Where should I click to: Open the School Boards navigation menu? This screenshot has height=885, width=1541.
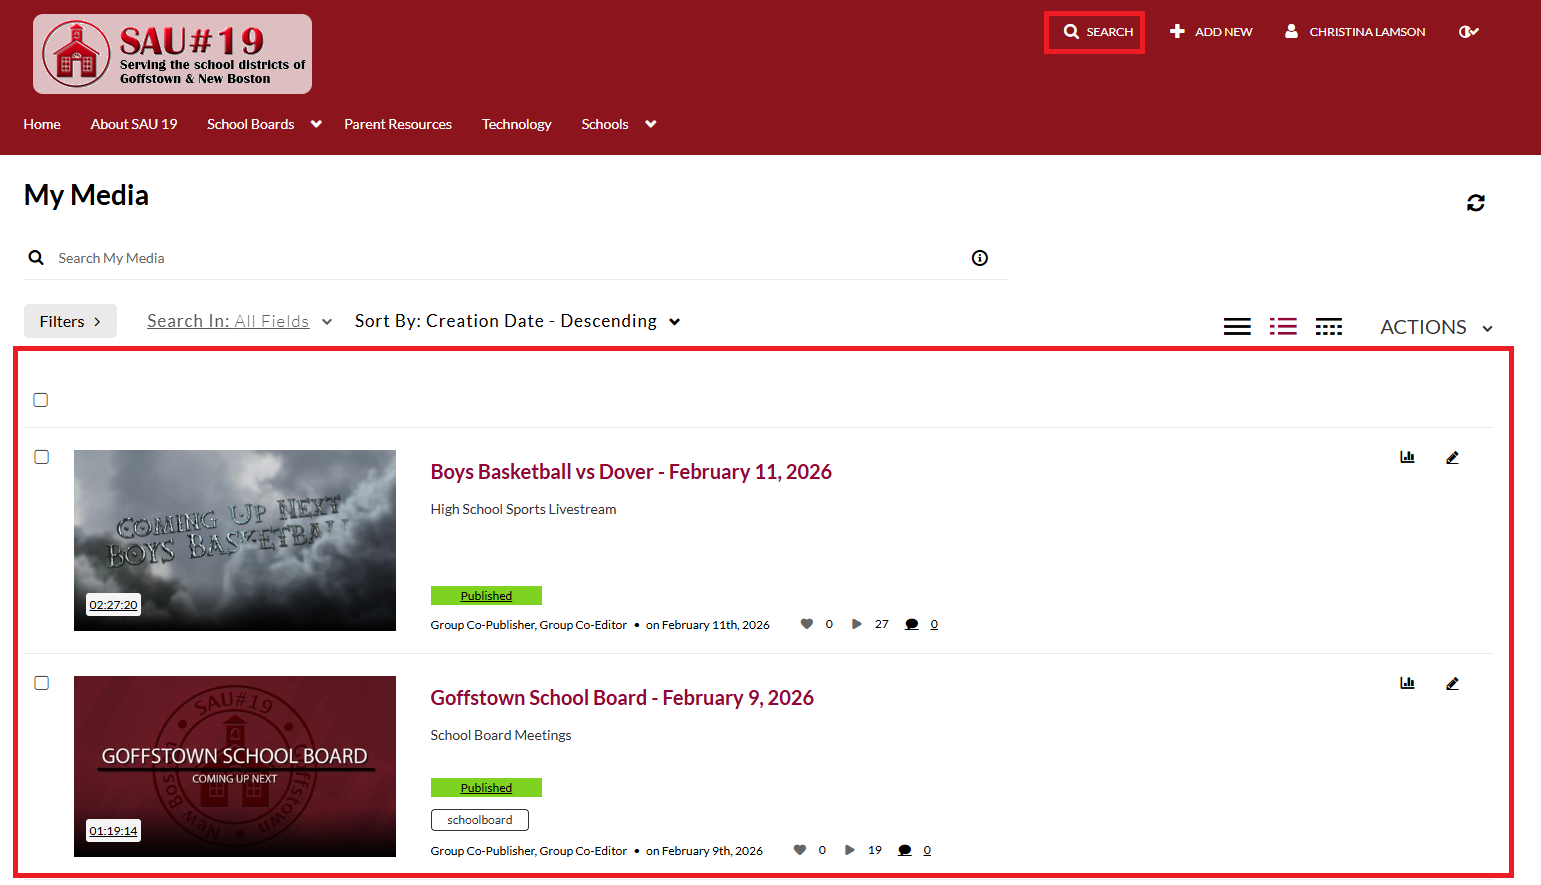click(263, 124)
